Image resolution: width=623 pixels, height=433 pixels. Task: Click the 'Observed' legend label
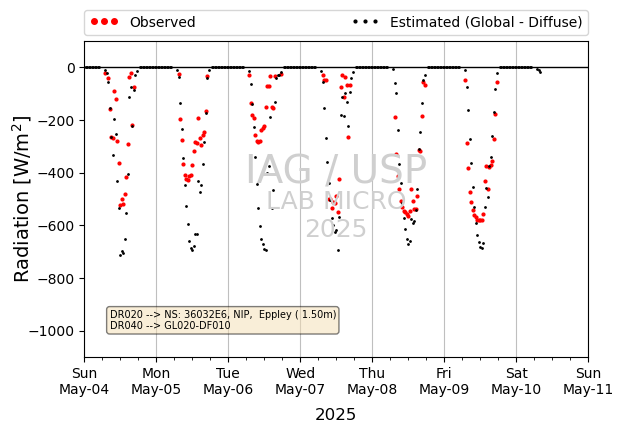tap(163, 22)
